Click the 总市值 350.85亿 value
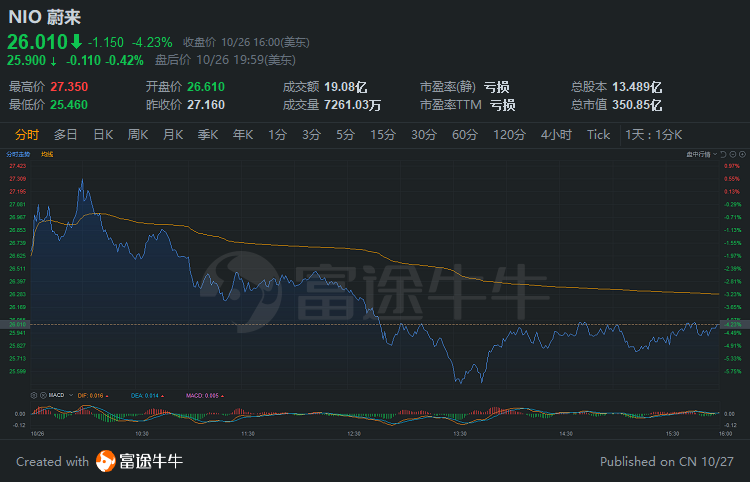The height and width of the screenshot is (482, 750). (x=637, y=105)
